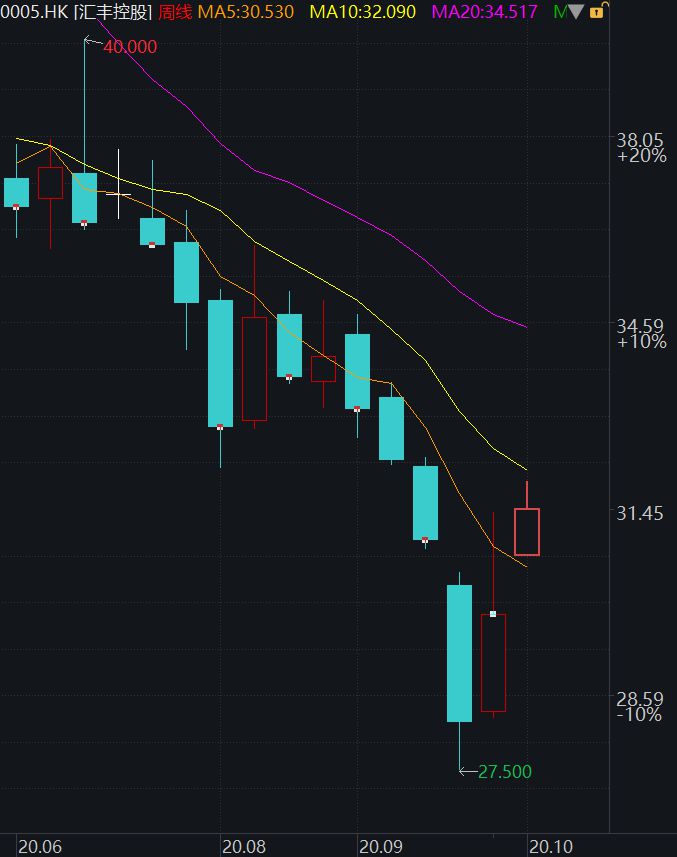Click the 38.05 price axis value
The width and height of the screenshot is (677, 857).
639,140
